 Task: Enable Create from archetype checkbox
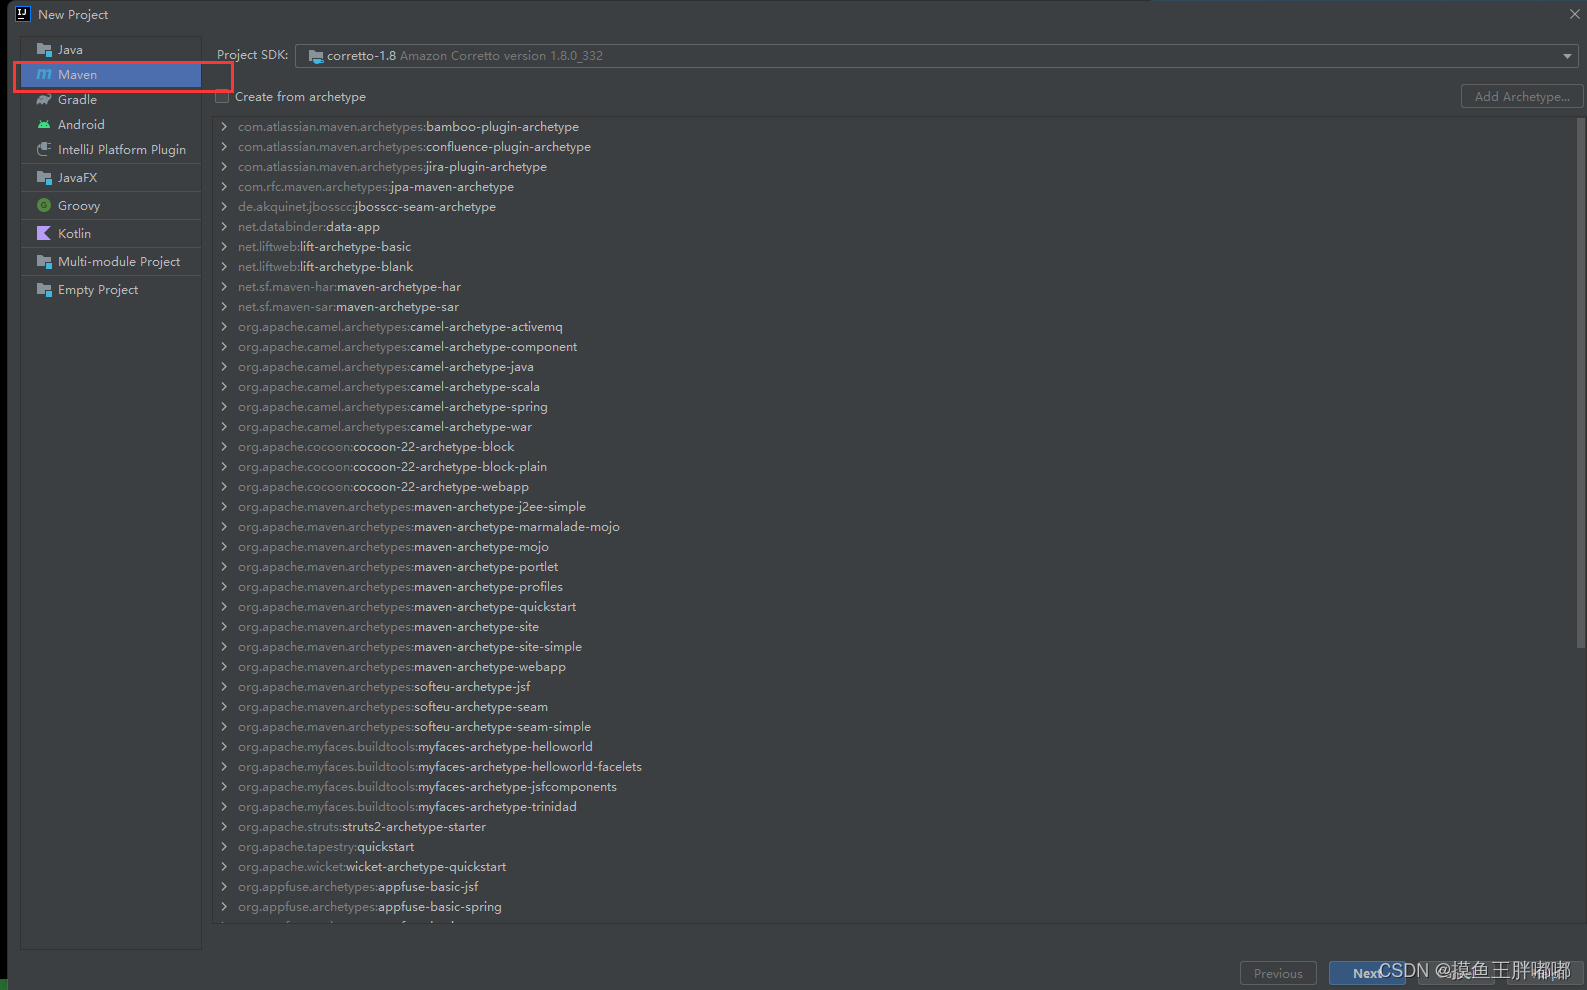coord(223,97)
